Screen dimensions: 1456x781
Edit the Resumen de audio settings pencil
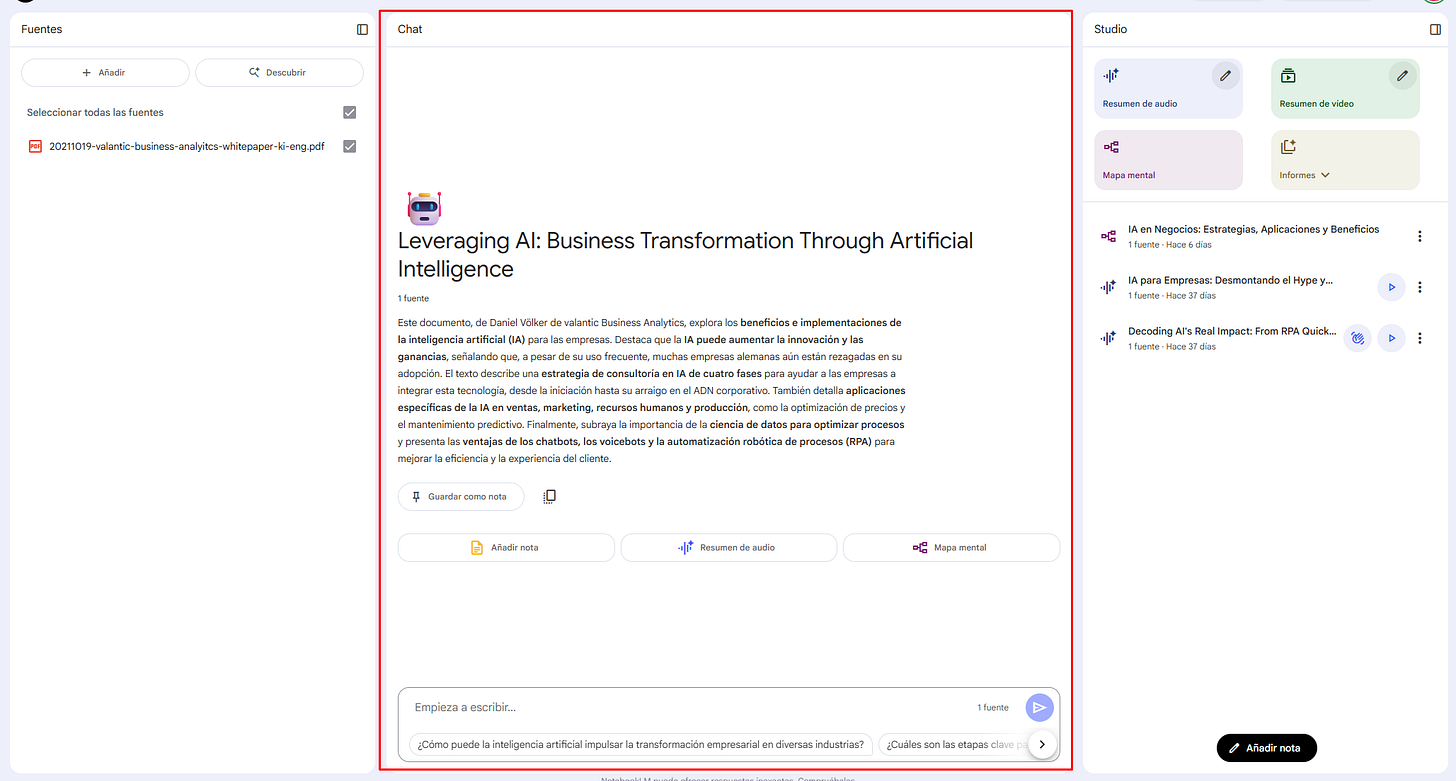(1225, 75)
